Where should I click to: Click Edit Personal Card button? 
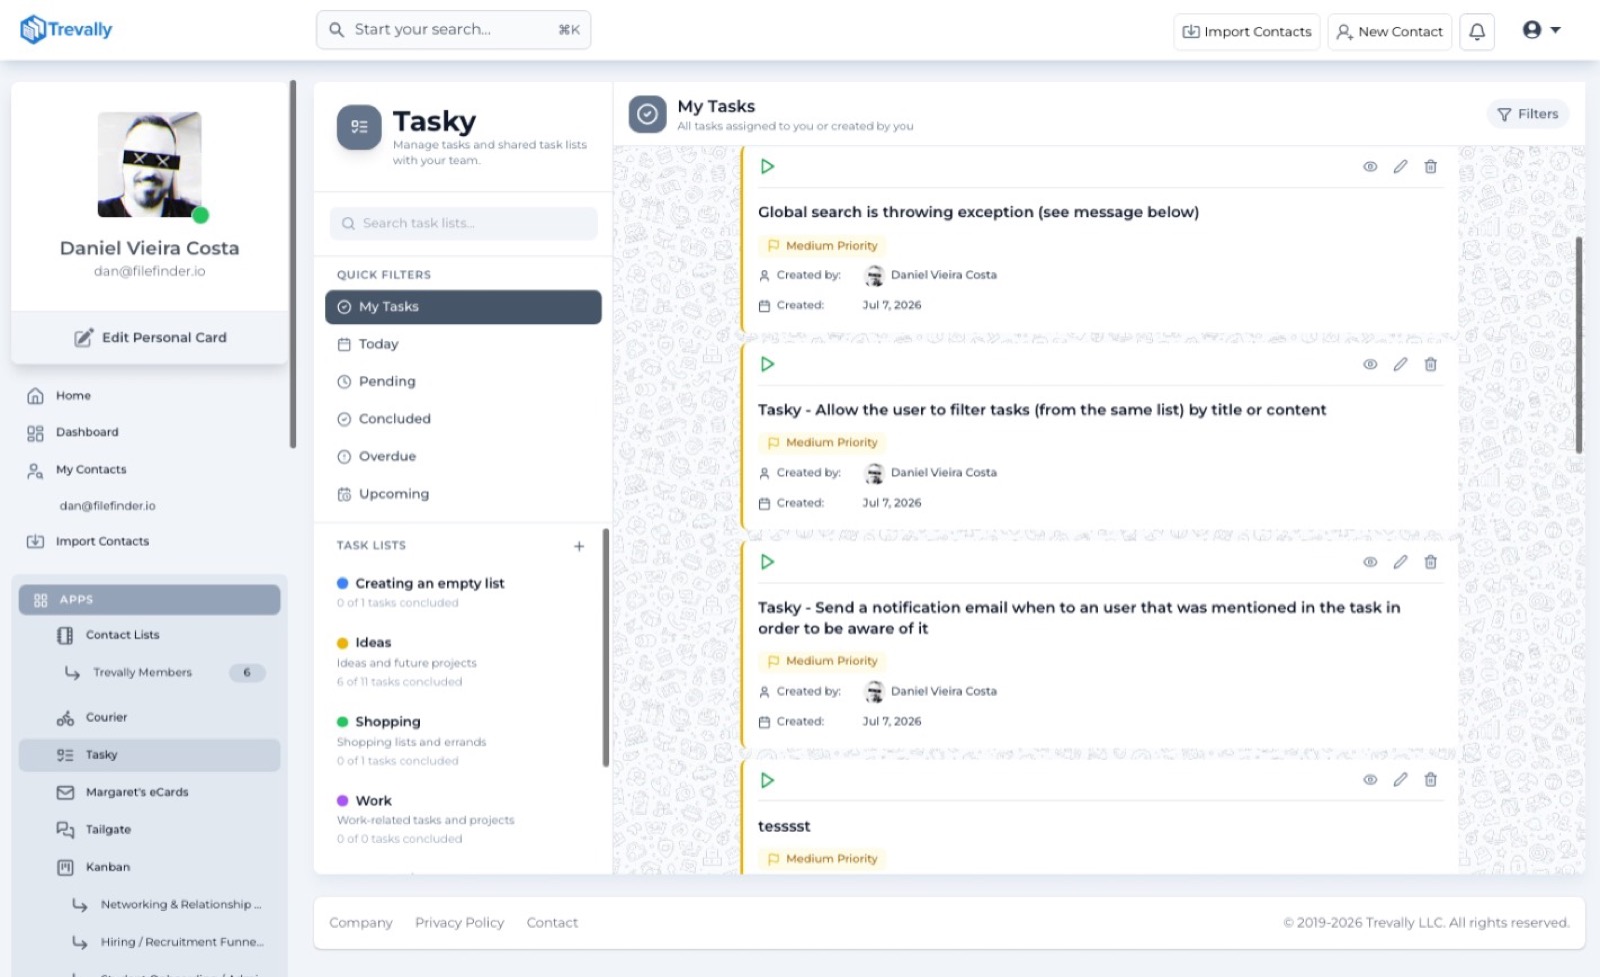point(150,338)
